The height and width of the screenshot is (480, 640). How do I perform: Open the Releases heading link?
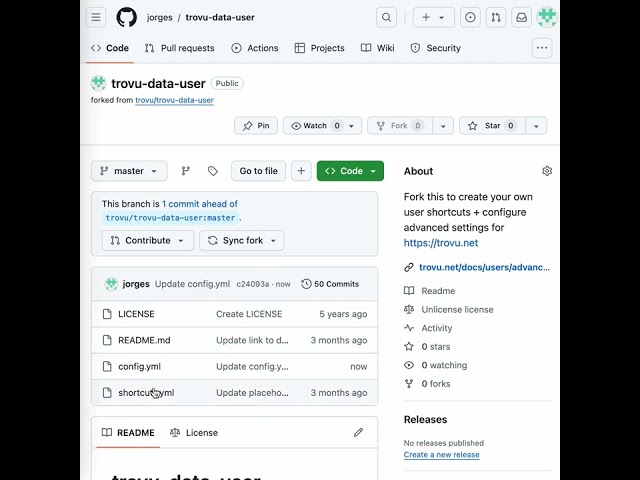coord(425,420)
